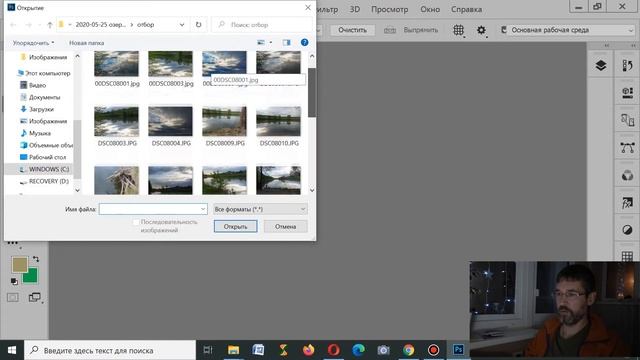Viewport: 640px width, 360px height.
Task: Open the address bar path dropdown arrow
Action: point(182,24)
